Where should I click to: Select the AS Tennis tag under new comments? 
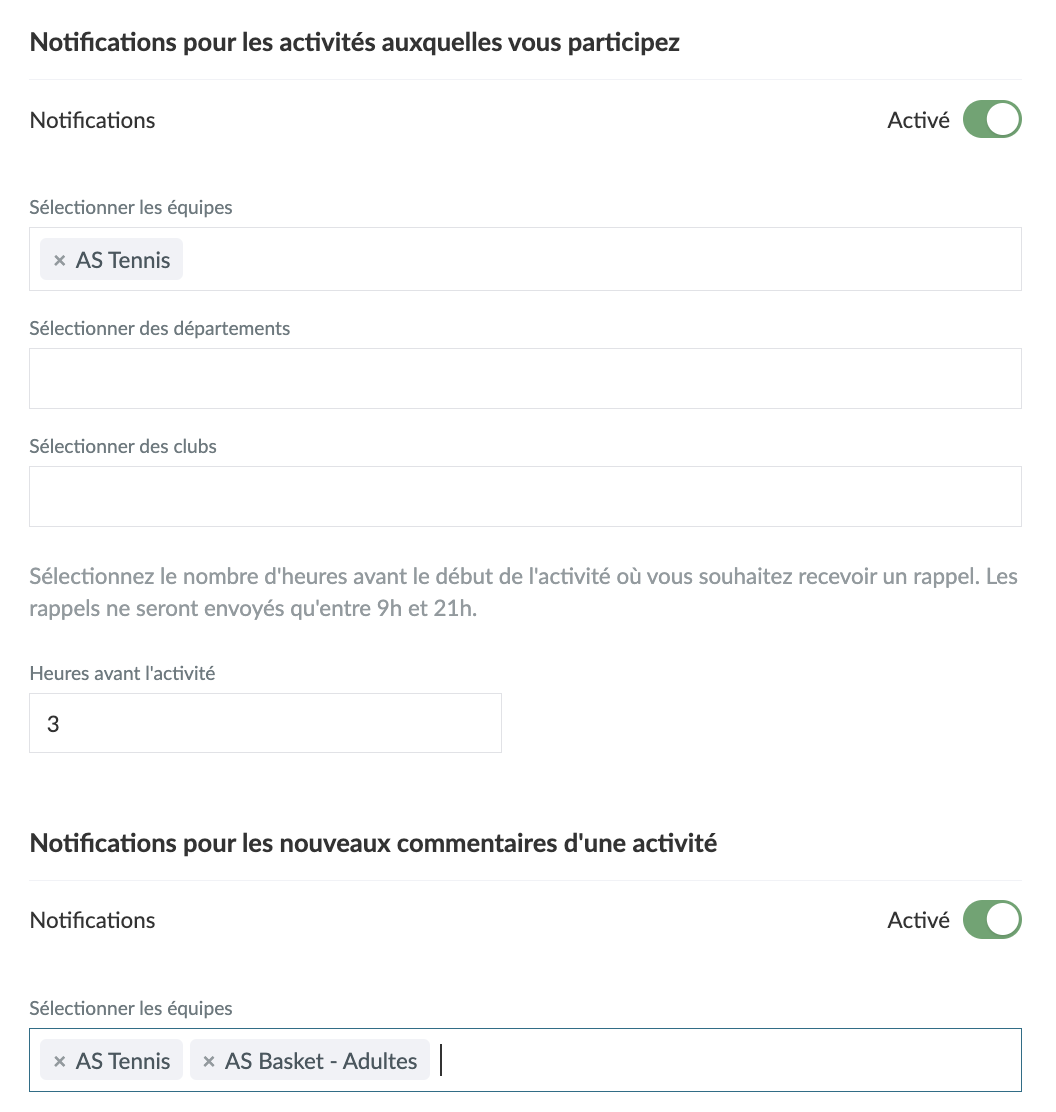(x=123, y=1061)
